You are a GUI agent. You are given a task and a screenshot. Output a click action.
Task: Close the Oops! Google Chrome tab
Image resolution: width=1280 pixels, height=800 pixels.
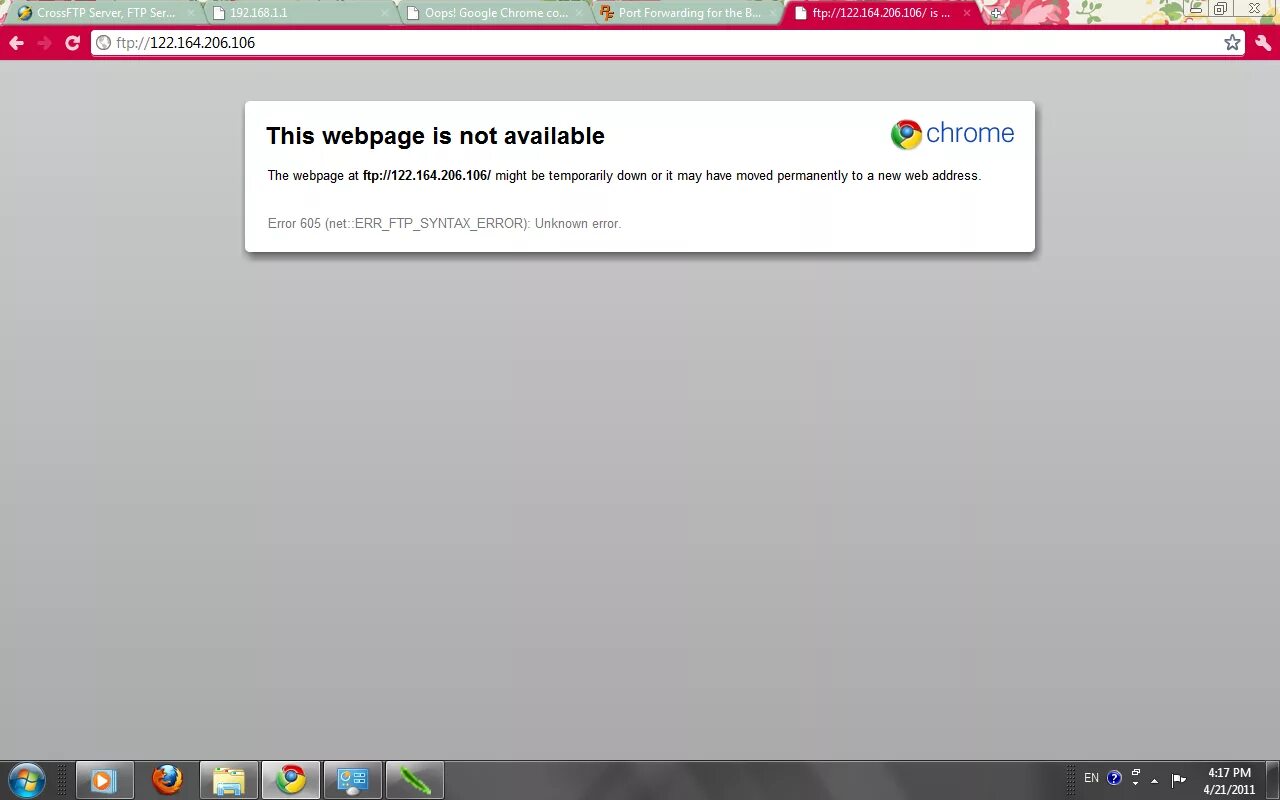click(x=578, y=13)
